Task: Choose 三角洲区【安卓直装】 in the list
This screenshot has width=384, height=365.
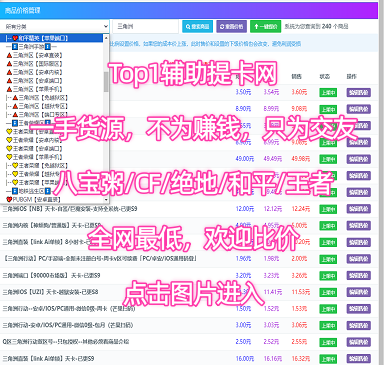Action: click(x=52, y=55)
